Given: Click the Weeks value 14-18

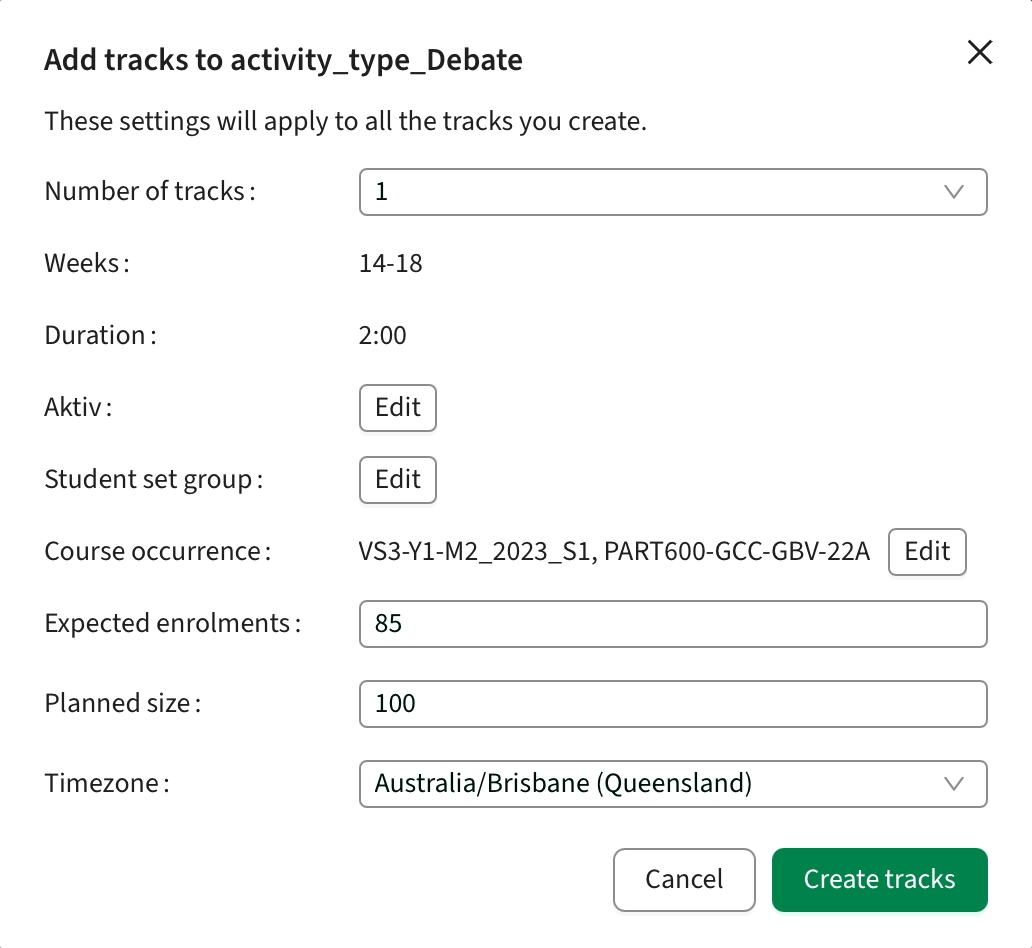Looking at the screenshot, I should (x=391, y=264).
